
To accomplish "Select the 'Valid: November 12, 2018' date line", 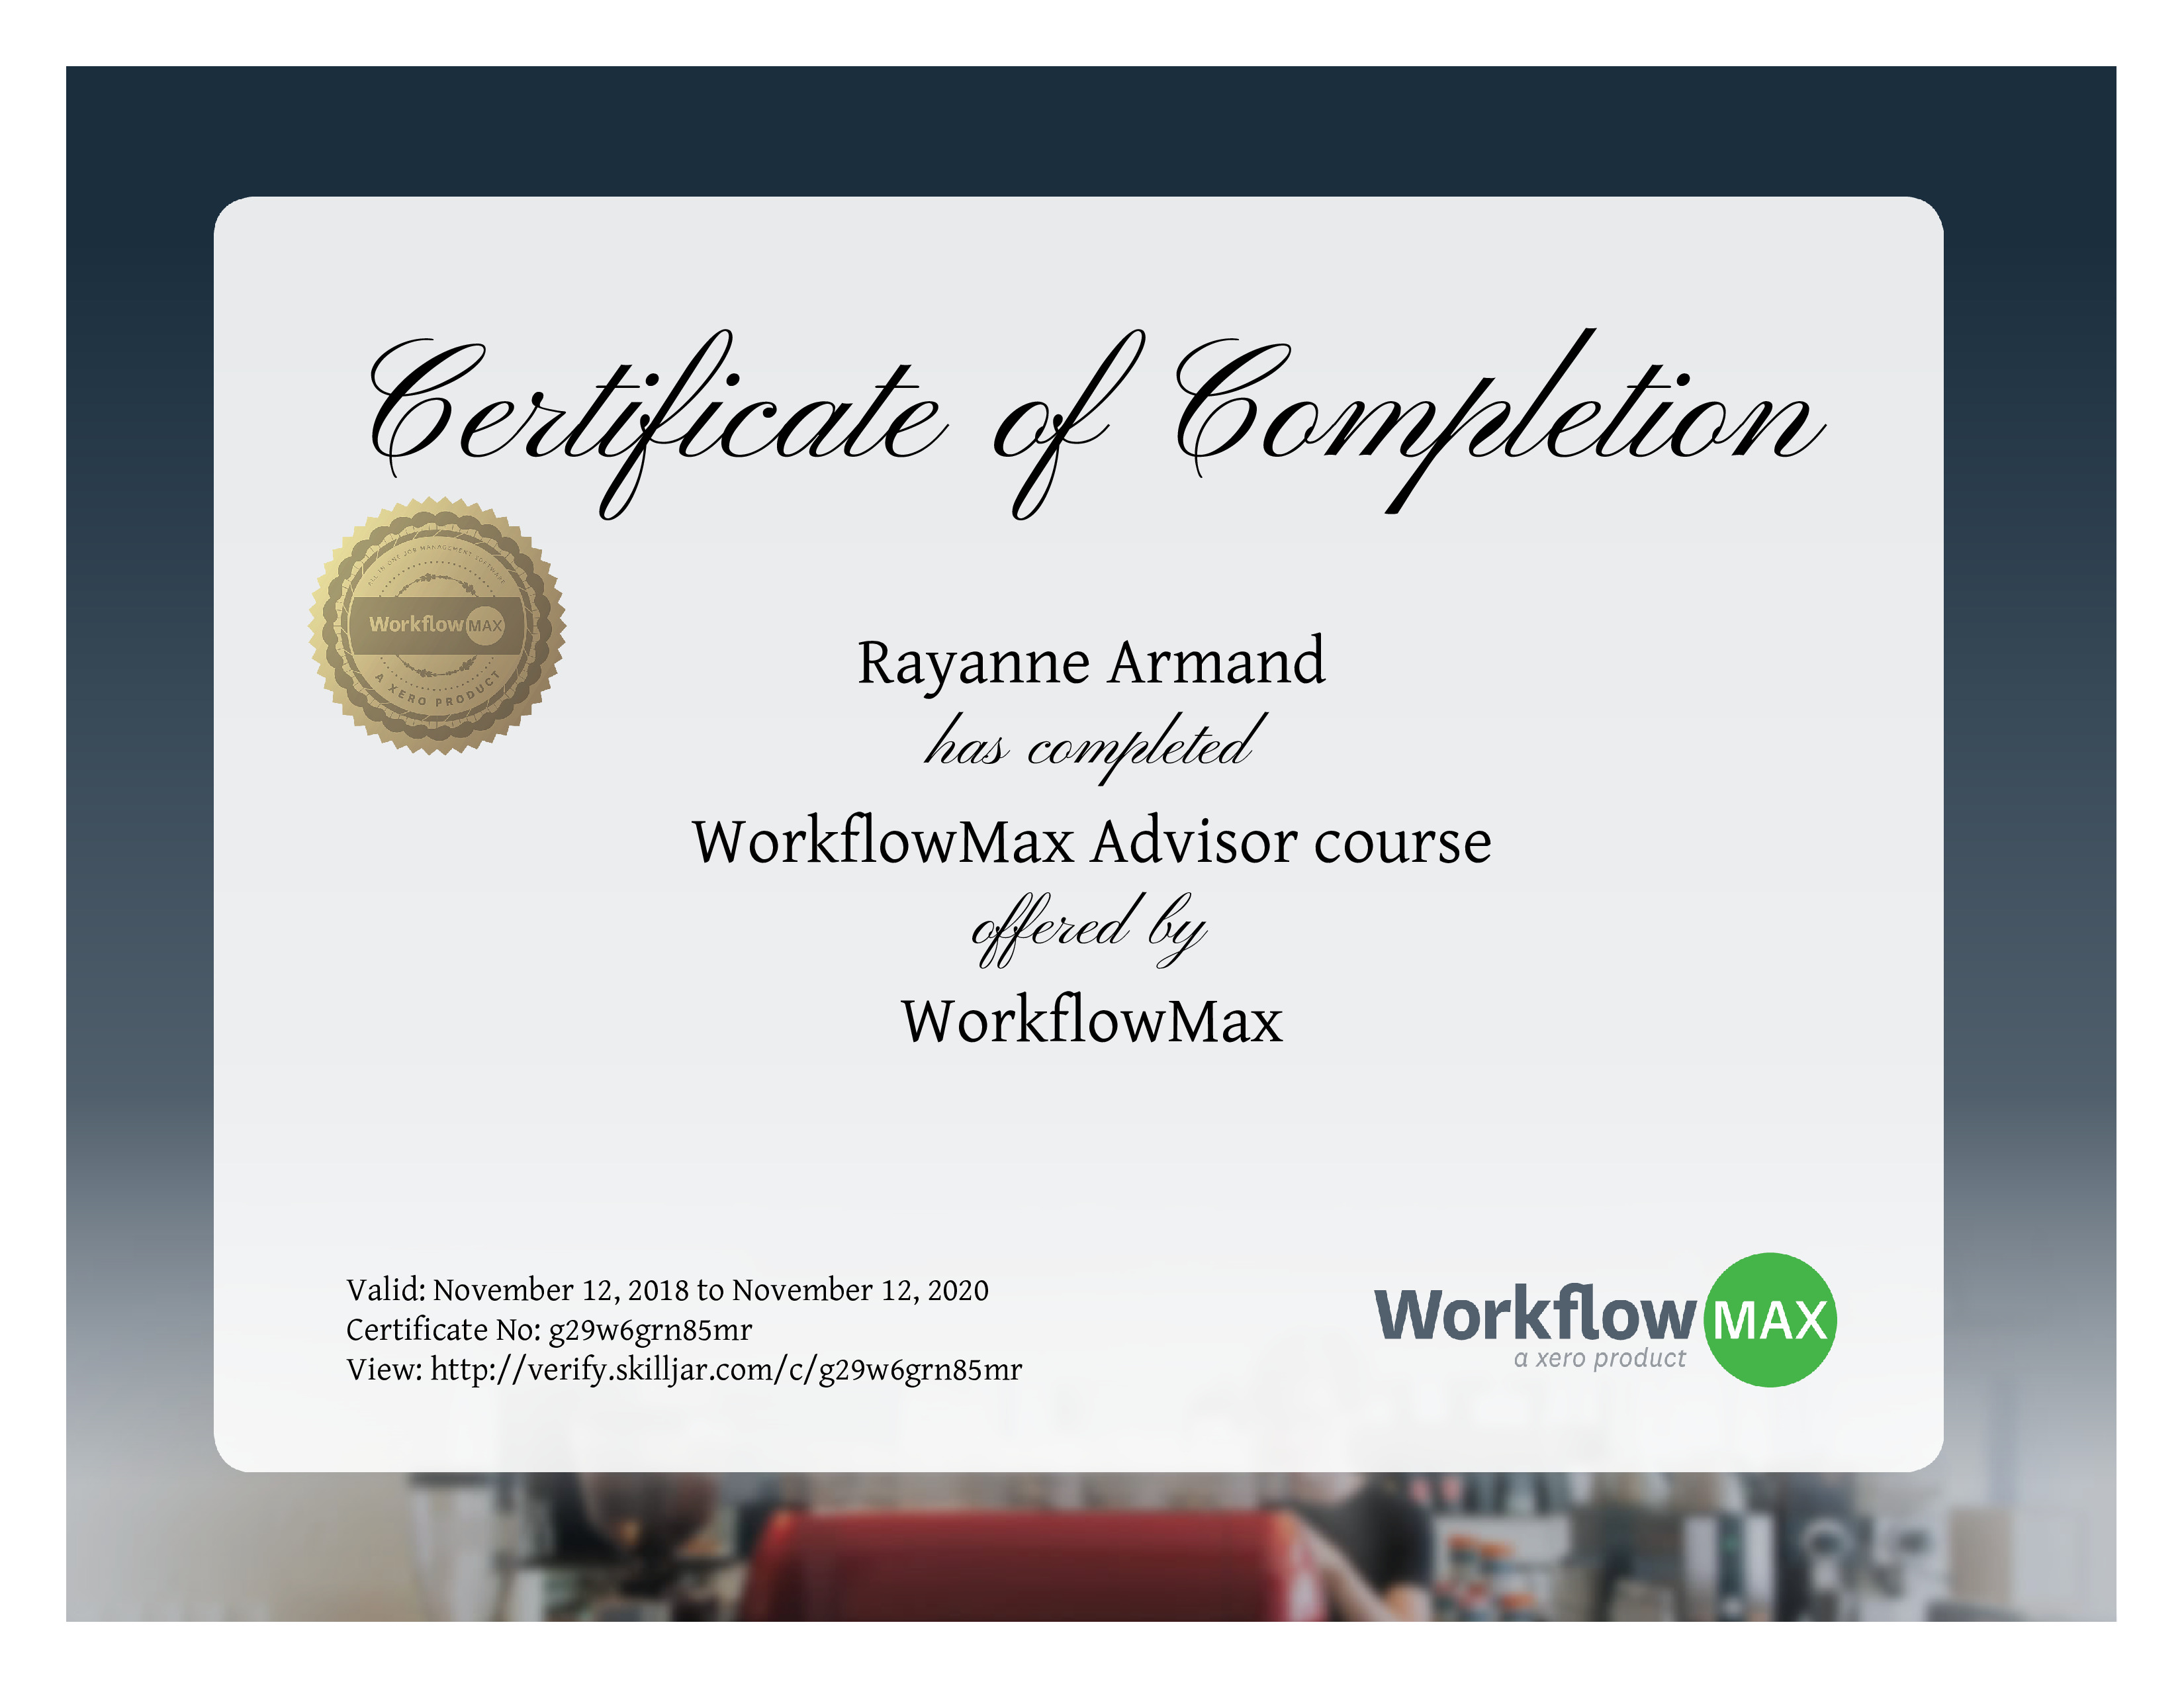I will 667,1290.
